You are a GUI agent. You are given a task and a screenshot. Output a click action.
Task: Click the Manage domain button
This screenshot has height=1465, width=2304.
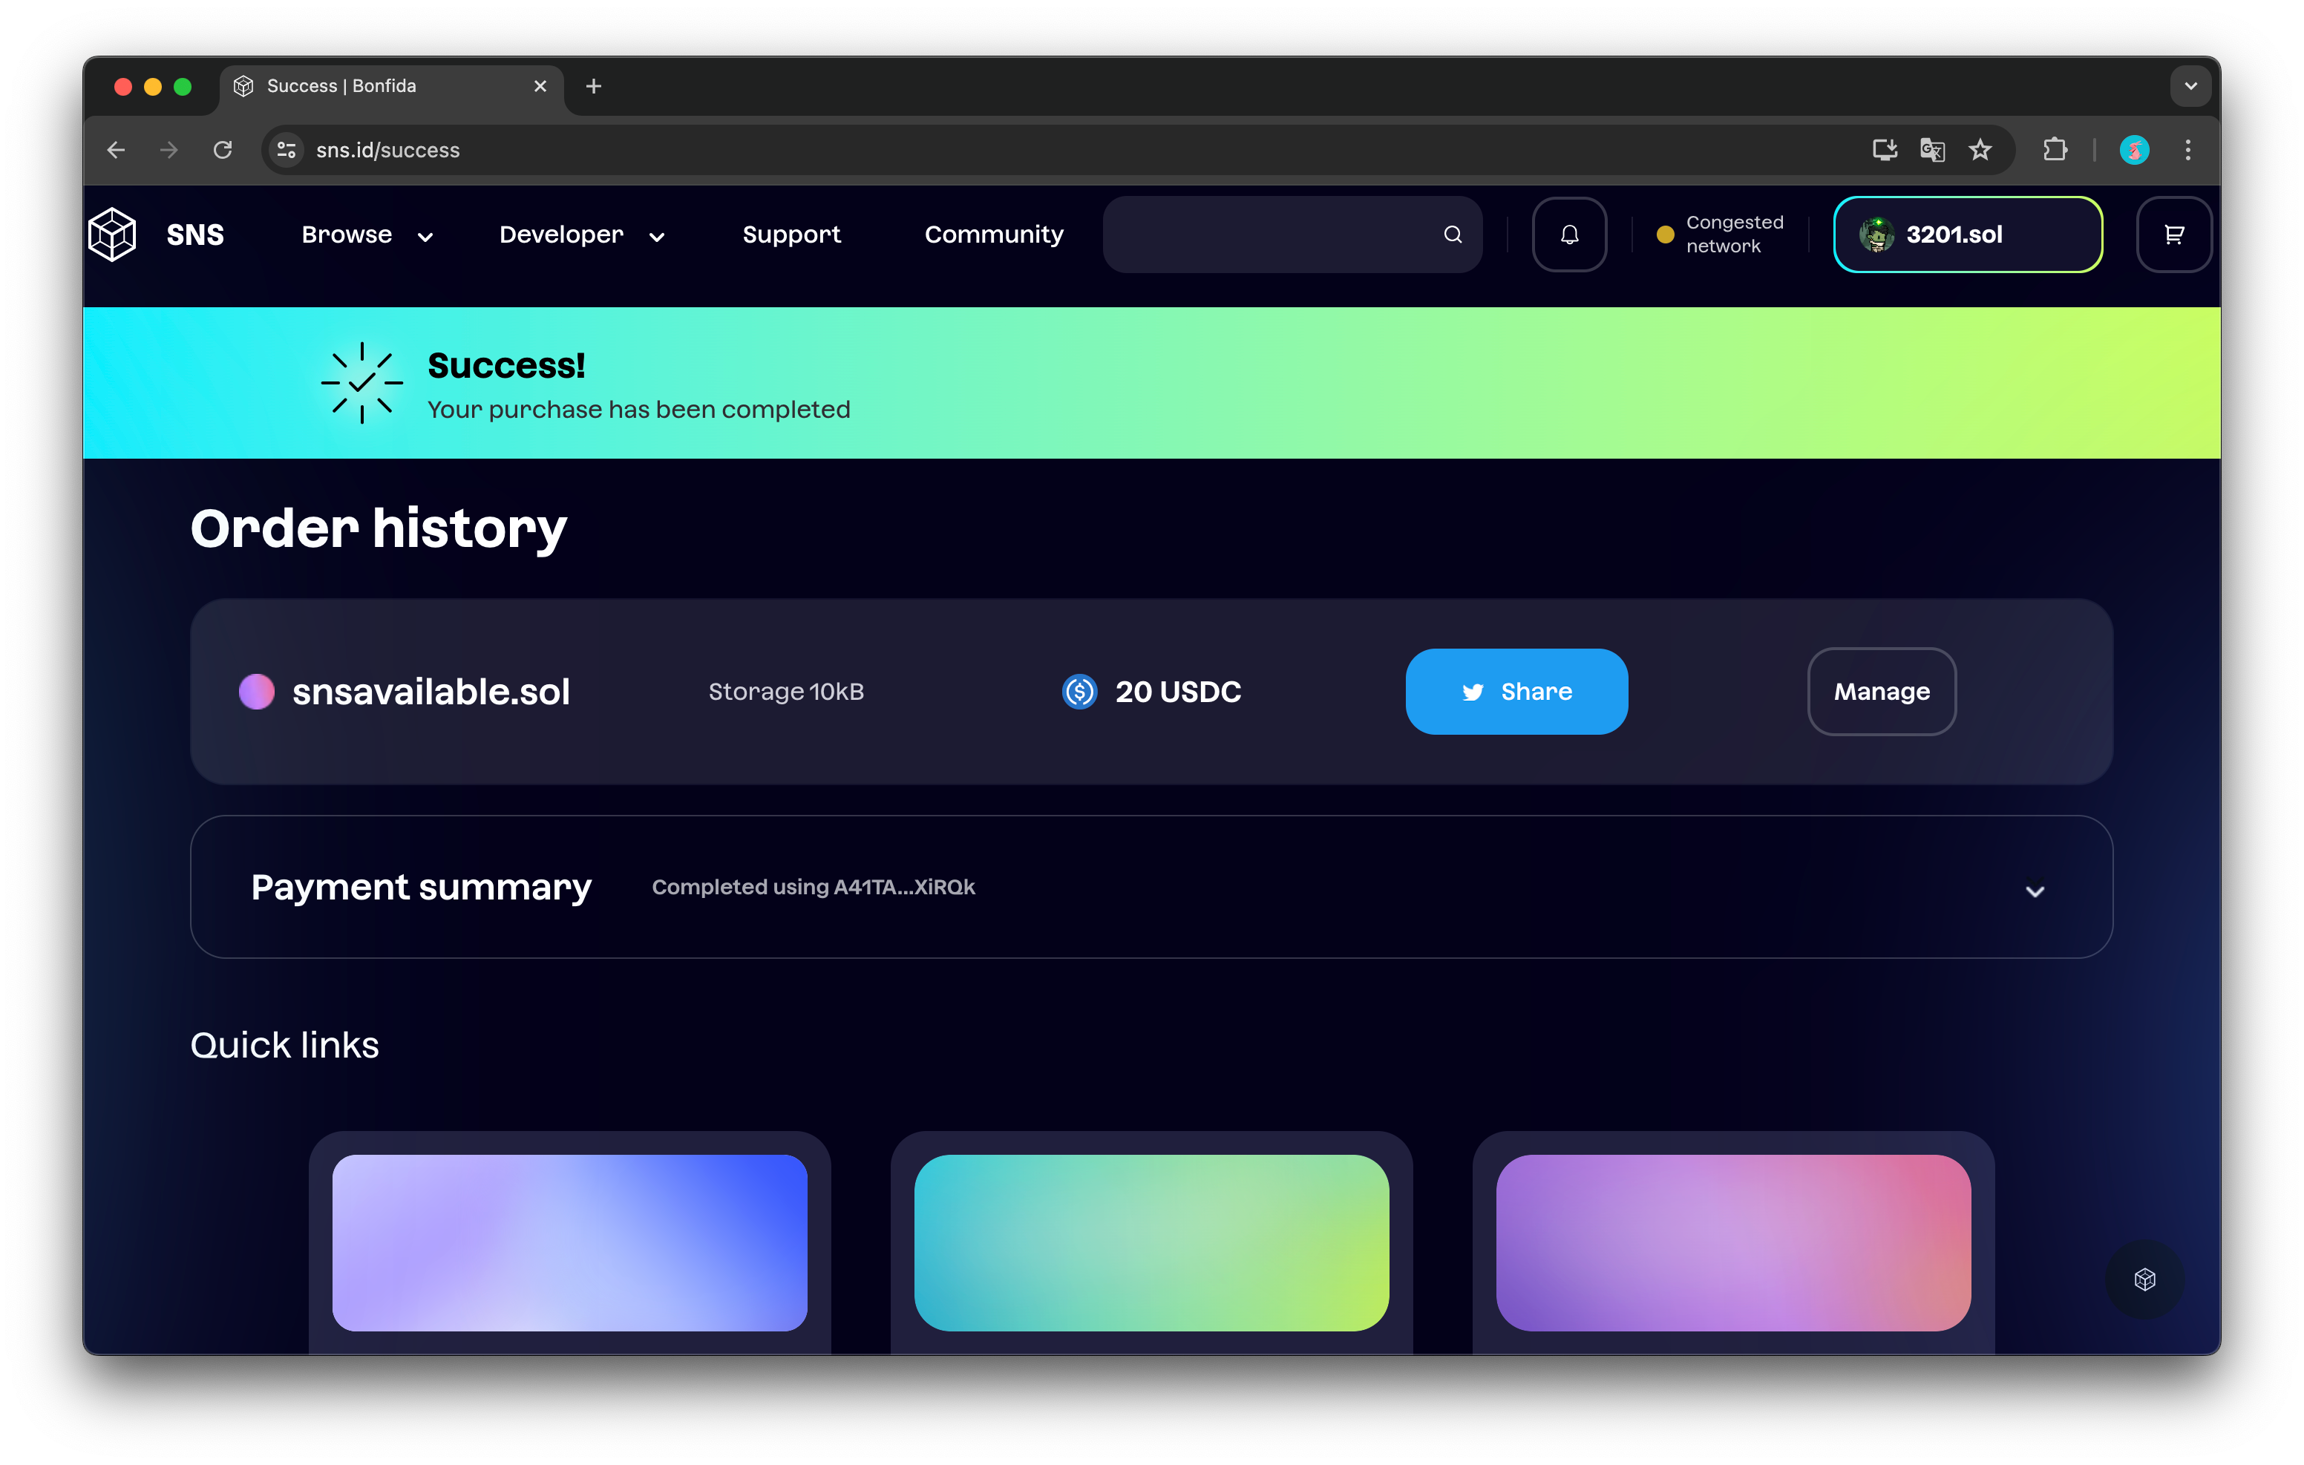click(1880, 691)
